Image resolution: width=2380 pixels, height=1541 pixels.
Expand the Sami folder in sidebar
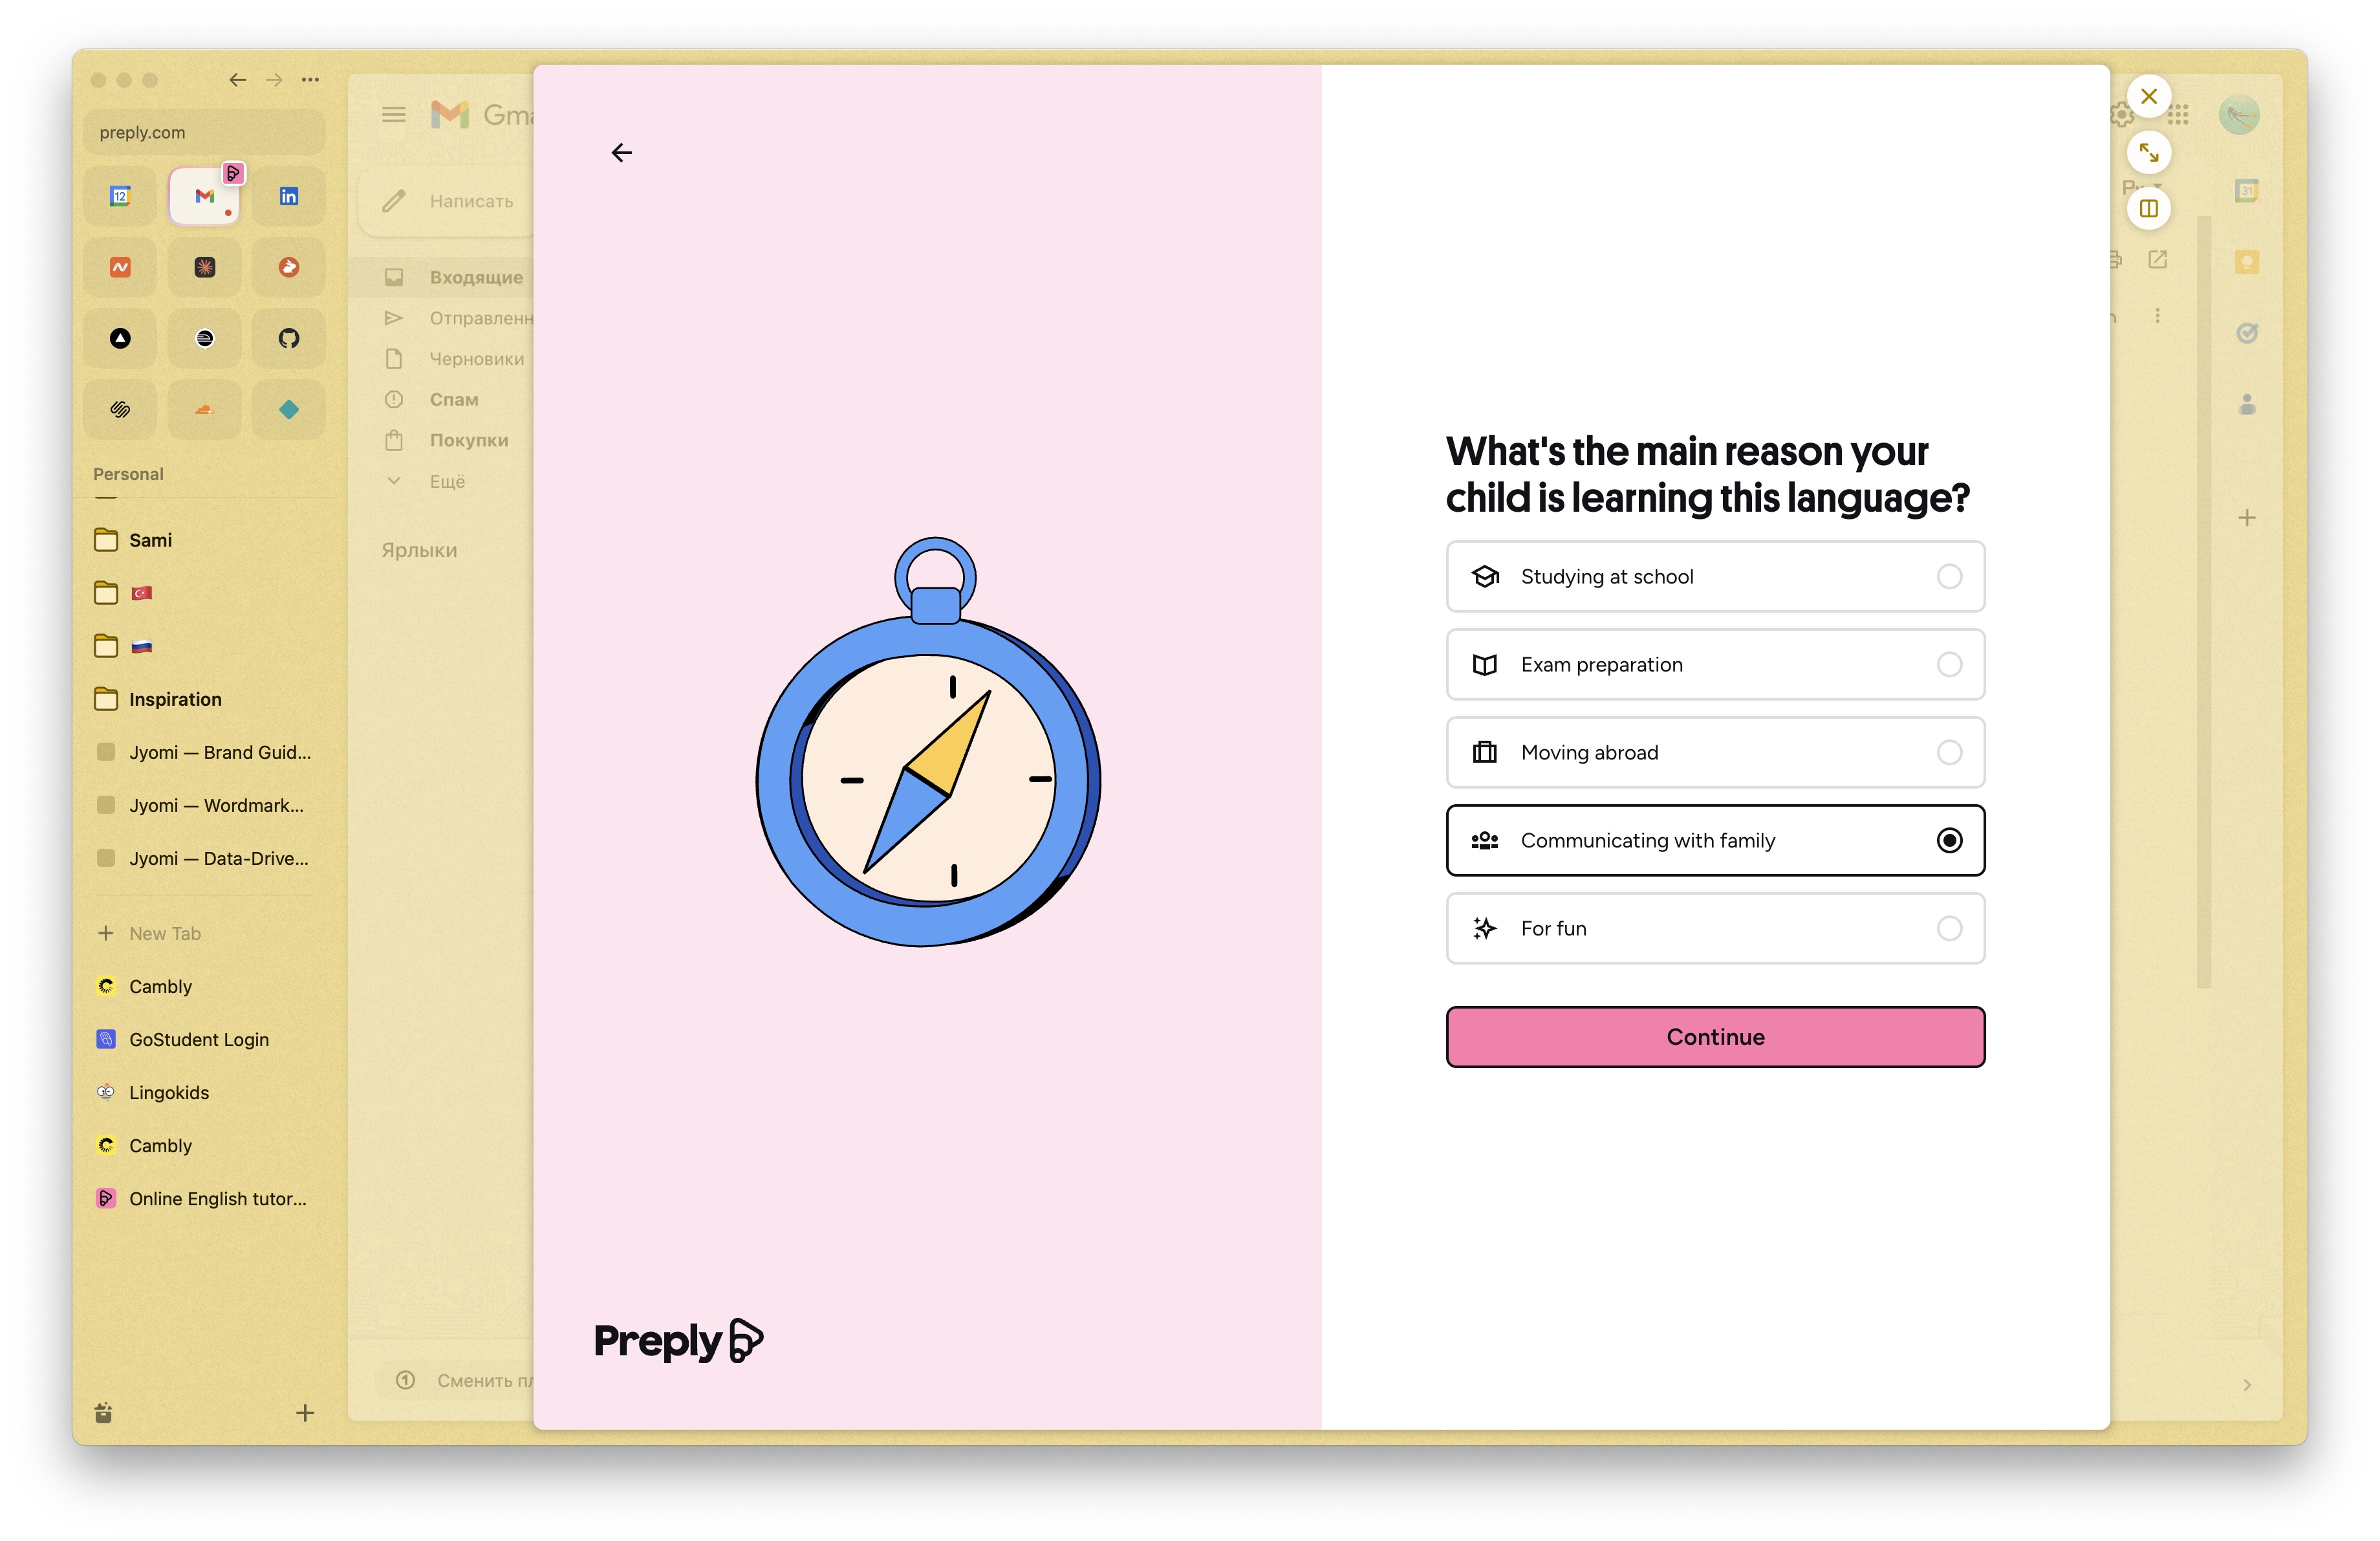pos(150,540)
